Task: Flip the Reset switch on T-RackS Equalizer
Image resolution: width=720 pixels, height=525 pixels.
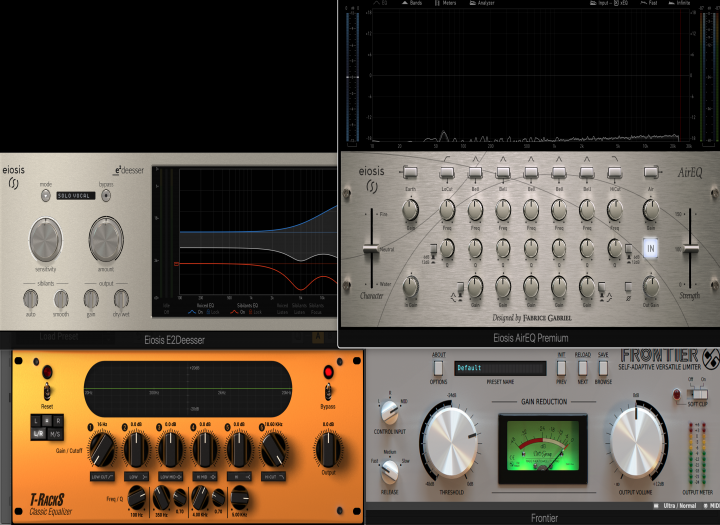Action: [x=47, y=391]
